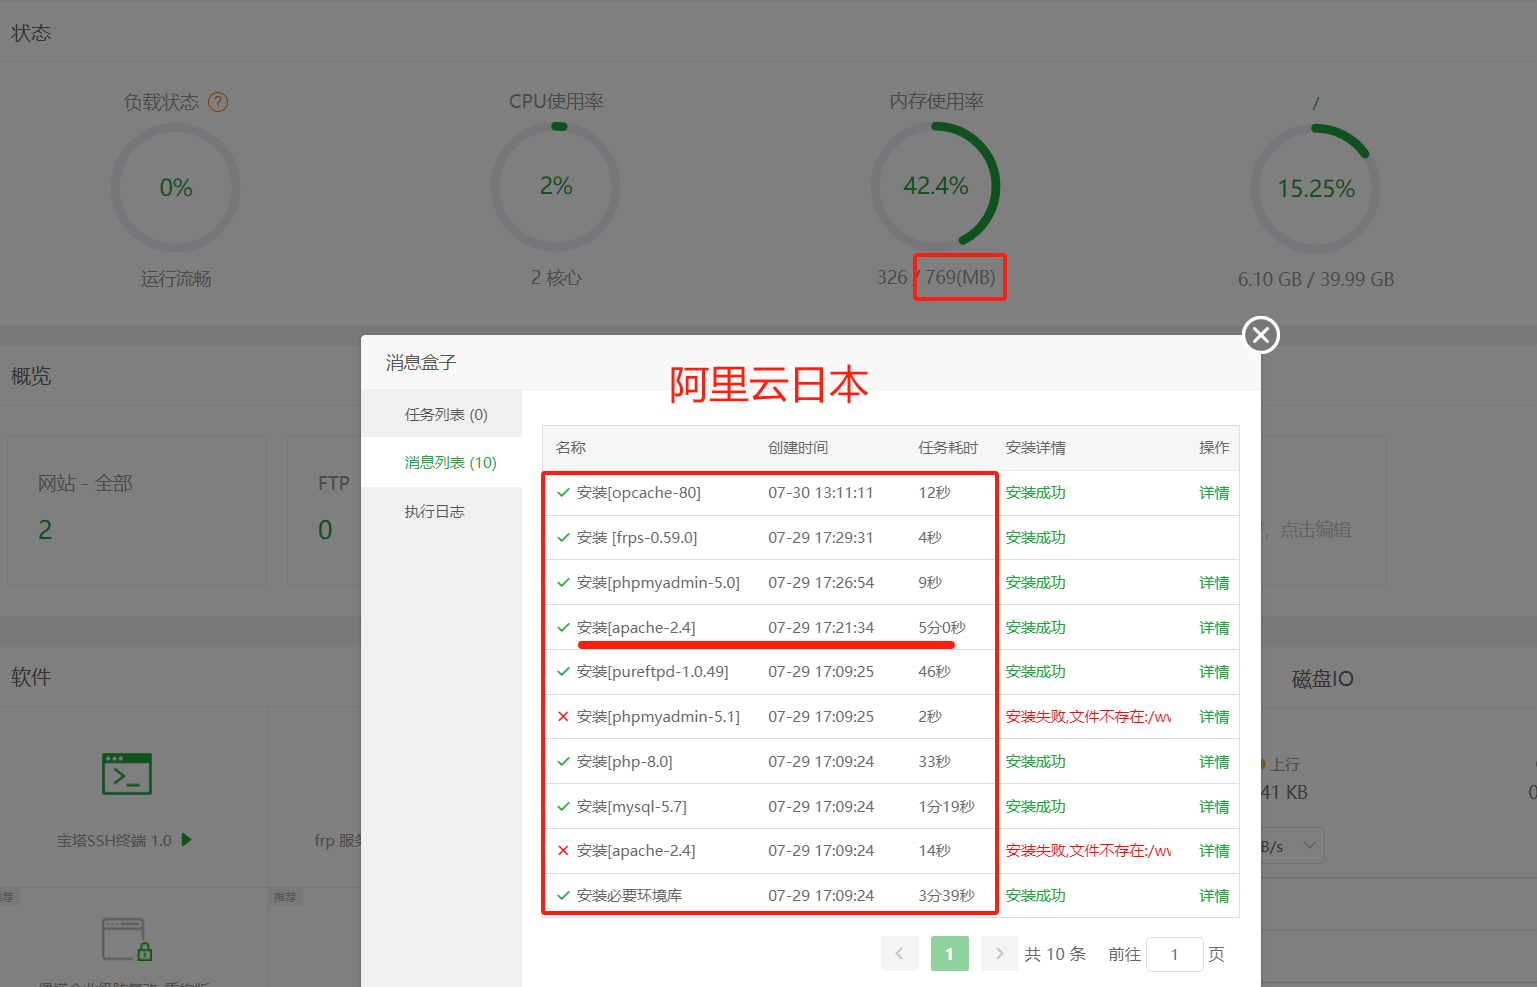Click the FTP count of 0
This screenshot has width=1537, height=987.
click(325, 530)
